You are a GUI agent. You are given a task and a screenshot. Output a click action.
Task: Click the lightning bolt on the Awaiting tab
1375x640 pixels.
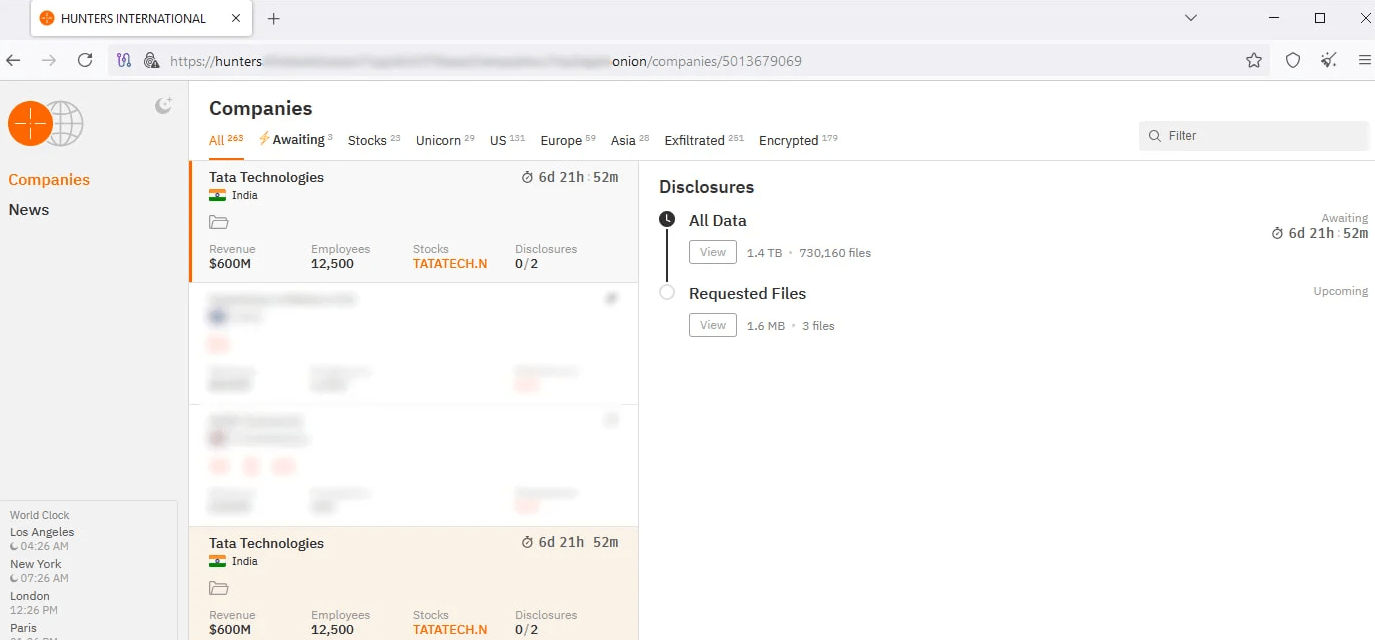(x=265, y=139)
